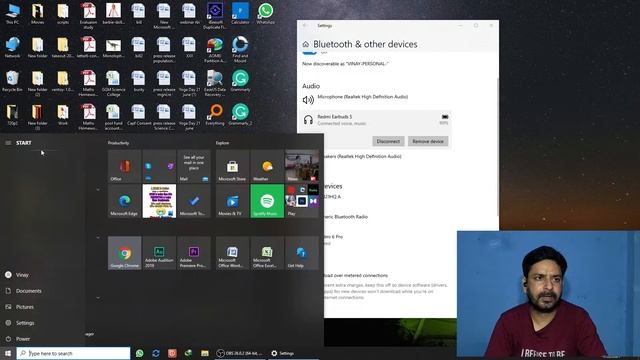Select the WhatsApp desktop shortcut

(x=265, y=13)
